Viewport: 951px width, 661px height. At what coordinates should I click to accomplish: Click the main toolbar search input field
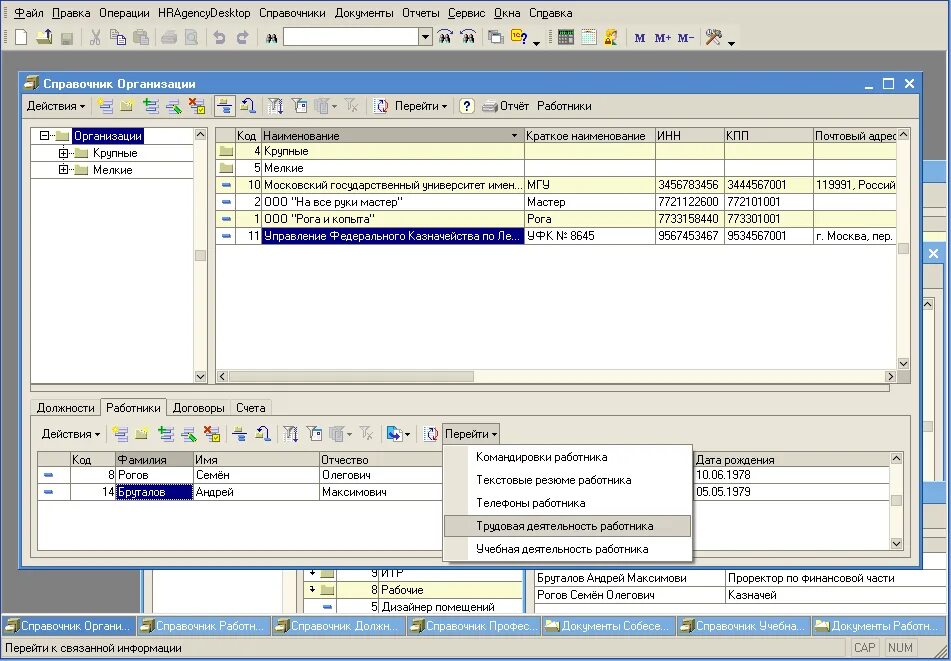[x=351, y=37]
